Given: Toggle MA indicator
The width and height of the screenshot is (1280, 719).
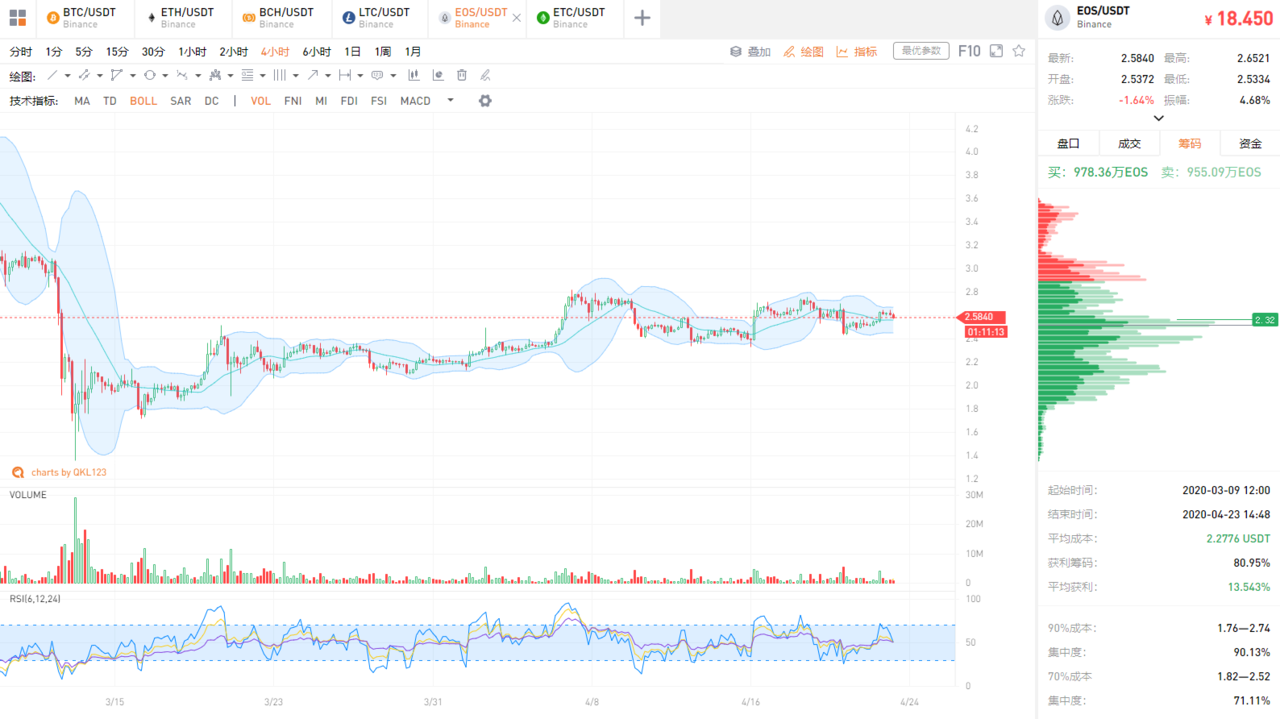Looking at the screenshot, I should pos(82,101).
